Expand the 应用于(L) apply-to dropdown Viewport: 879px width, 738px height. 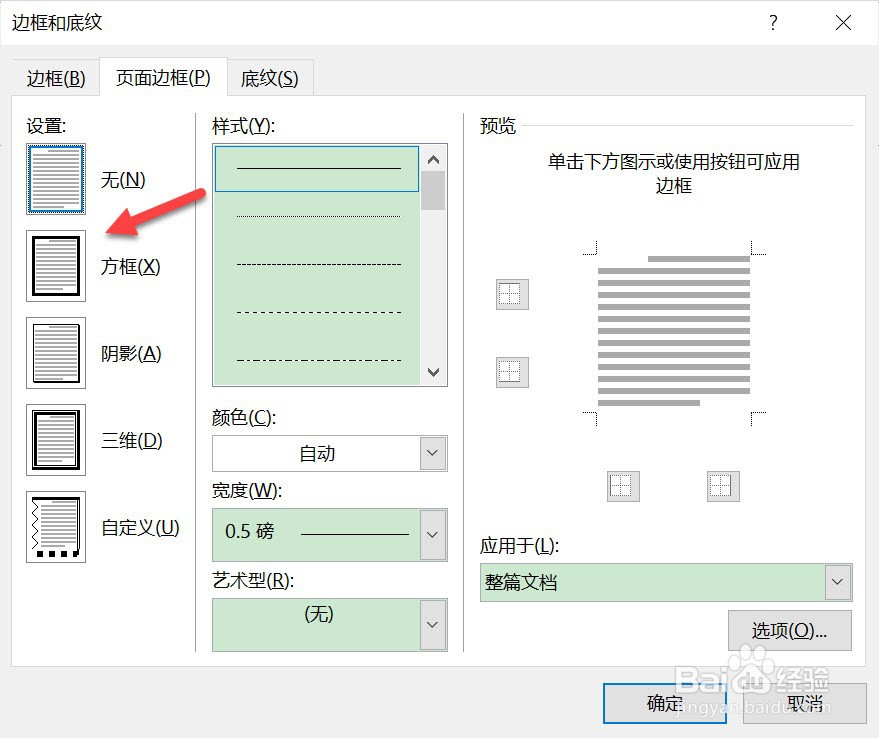tap(838, 582)
